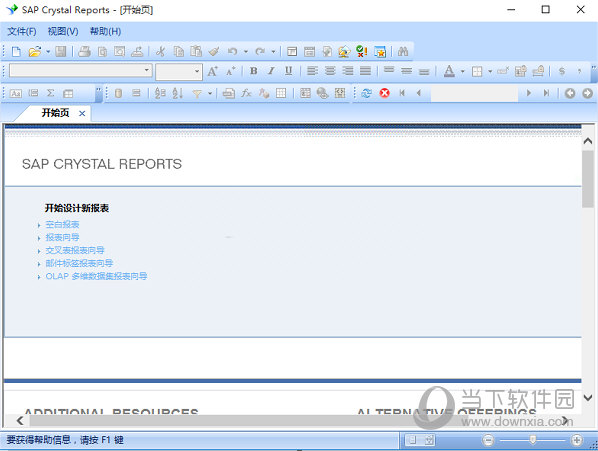Image resolution: width=598 pixels, height=451 pixels.
Task: Expand the Undo history dropdown arrow
Action: [x=246, y=51]
